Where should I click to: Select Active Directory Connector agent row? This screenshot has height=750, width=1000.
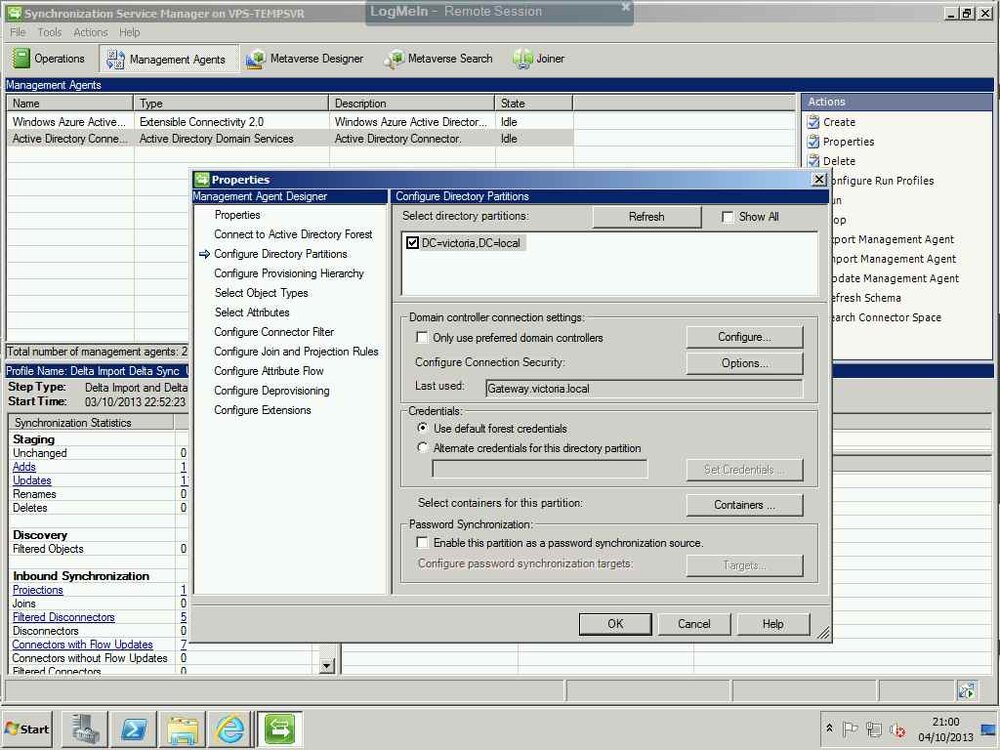[290, 138]
